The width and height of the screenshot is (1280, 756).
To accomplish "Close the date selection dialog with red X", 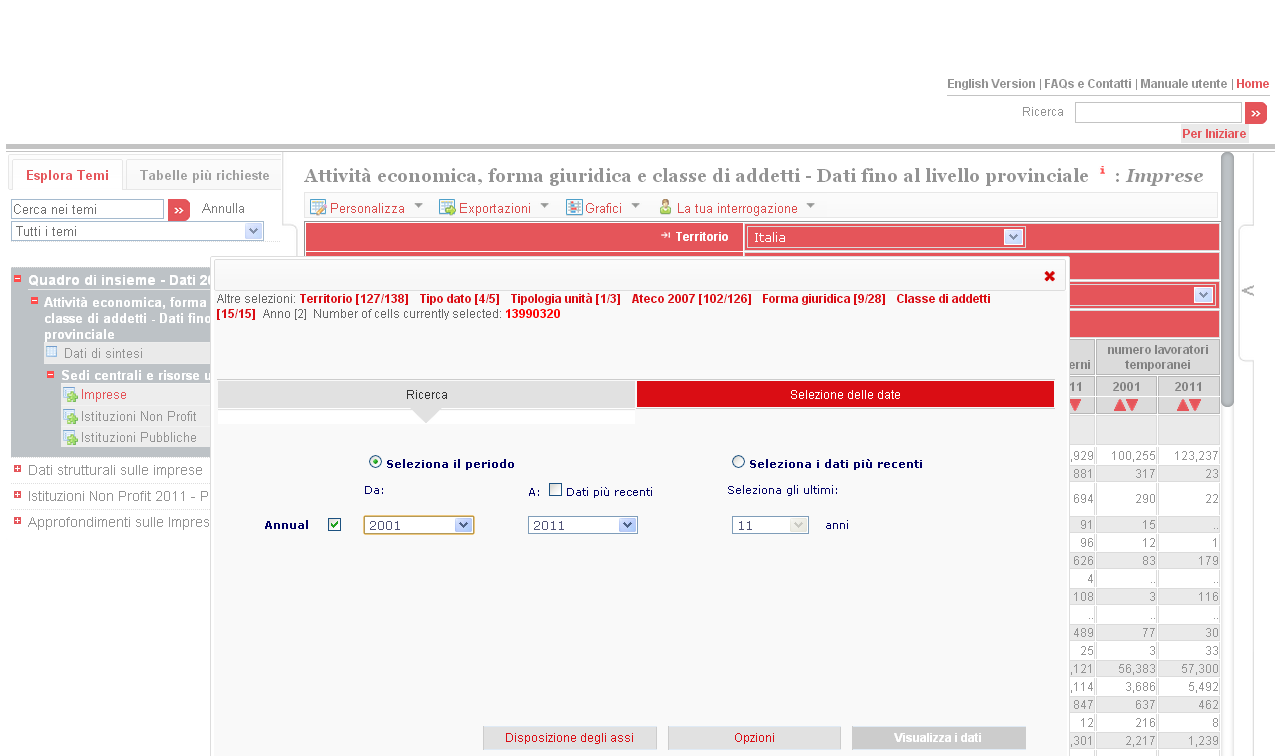I will [1050, 276].
